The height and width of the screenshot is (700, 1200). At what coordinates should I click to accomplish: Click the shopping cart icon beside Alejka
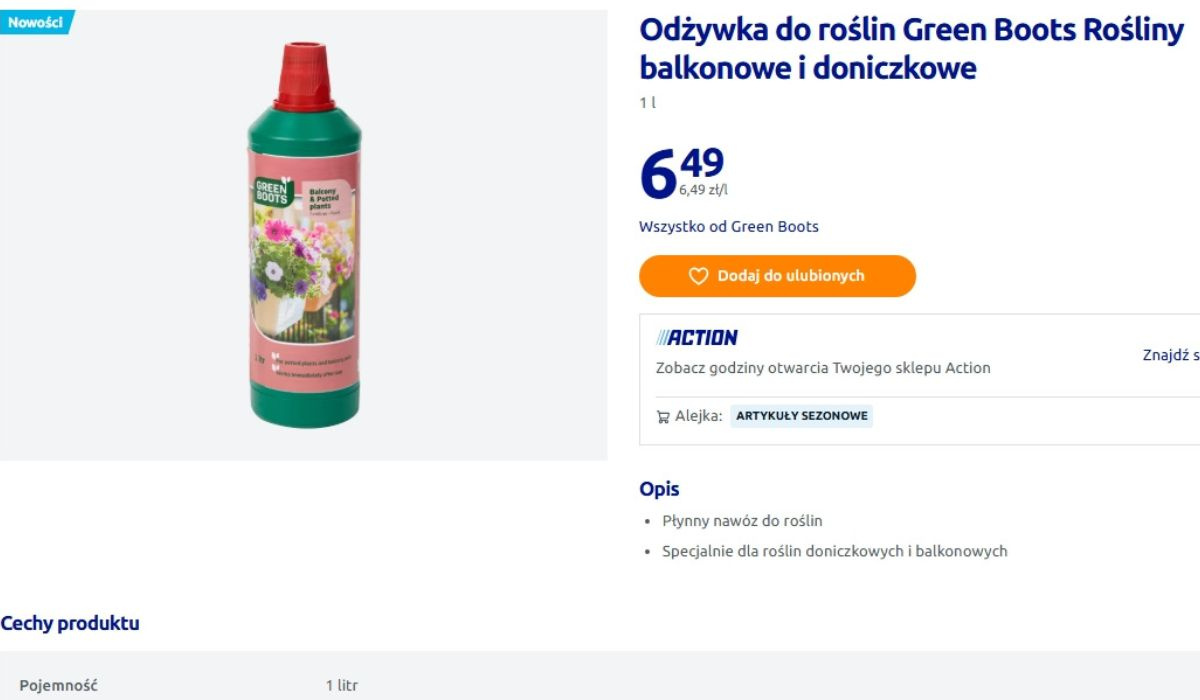point(663,417)
